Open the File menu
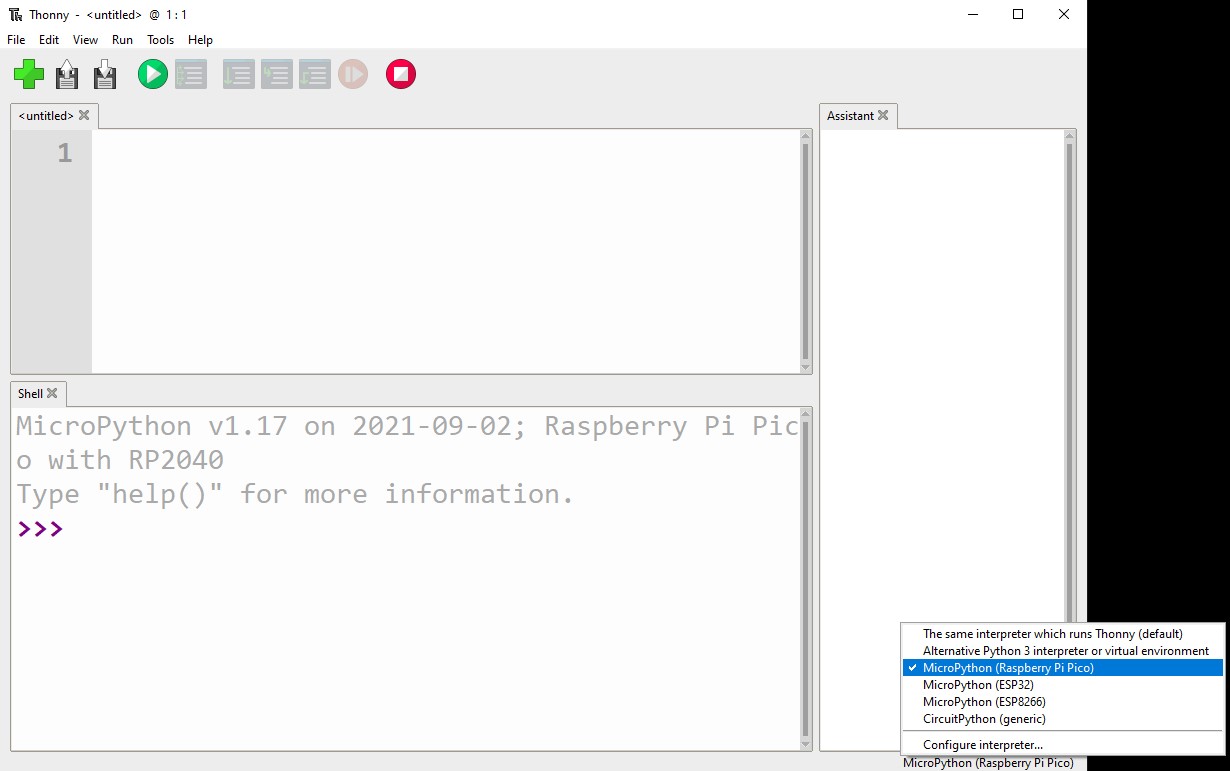Screen dimensions: 1230x771 click(x=16, y=40)
